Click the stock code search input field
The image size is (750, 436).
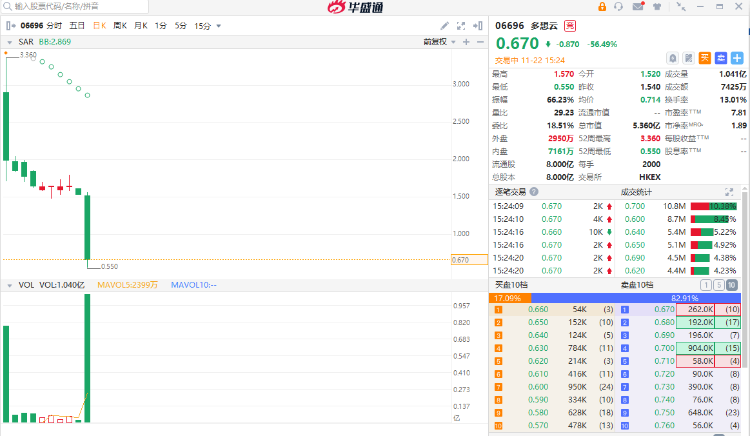[x=60, y=6]
